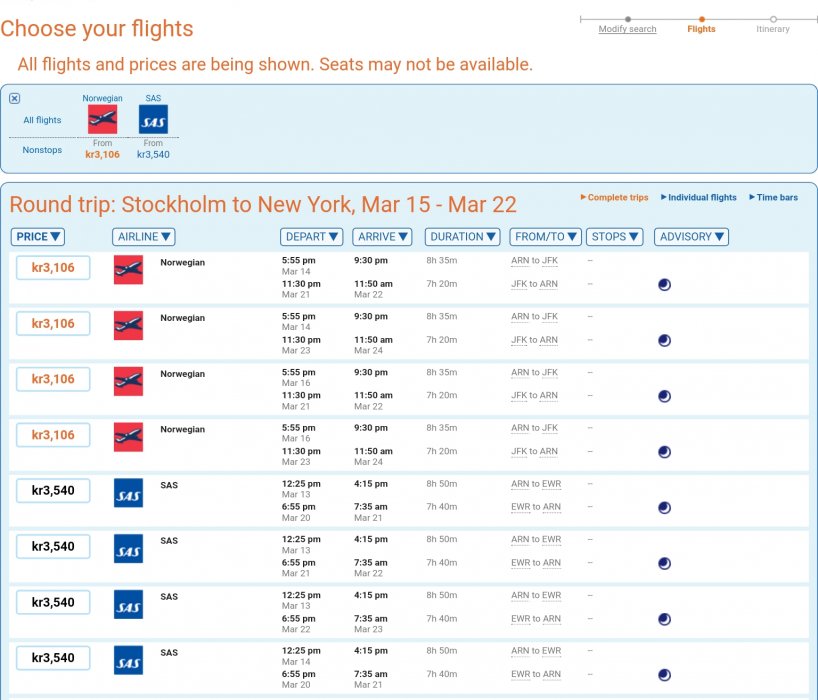Click the Modify search link
Screen dimensions: 818x700
point(627,29)
